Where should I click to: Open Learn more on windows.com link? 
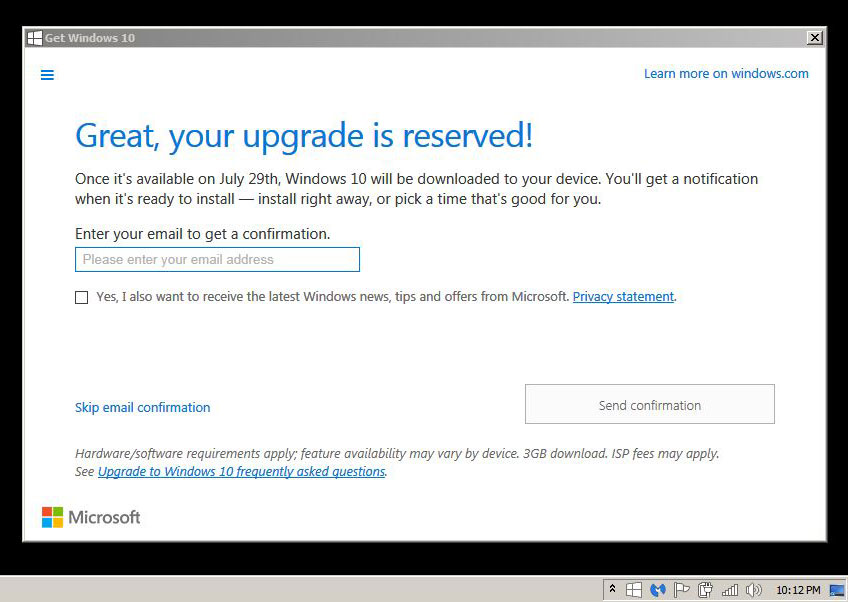[726, 74]
